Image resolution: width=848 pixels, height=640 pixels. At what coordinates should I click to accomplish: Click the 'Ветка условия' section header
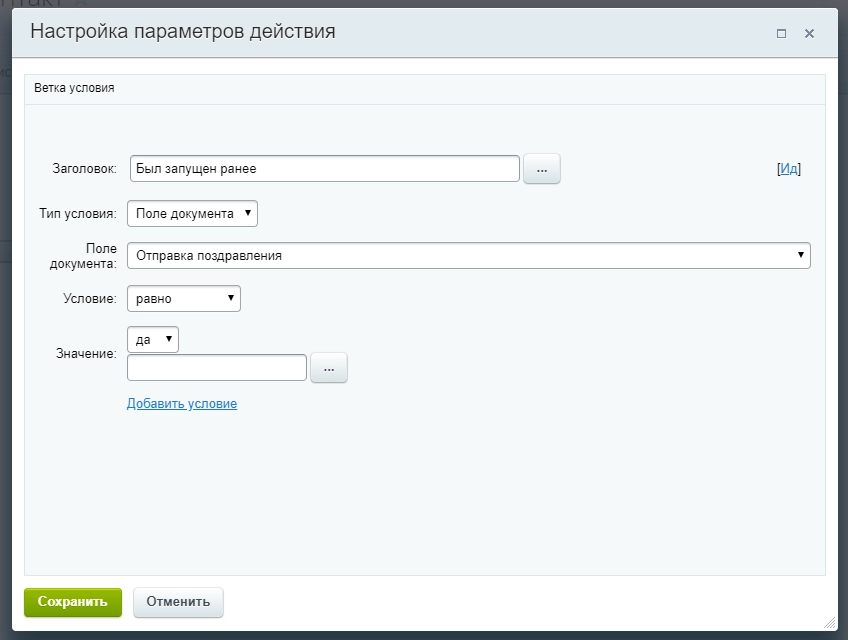click(x=74, y=88)
